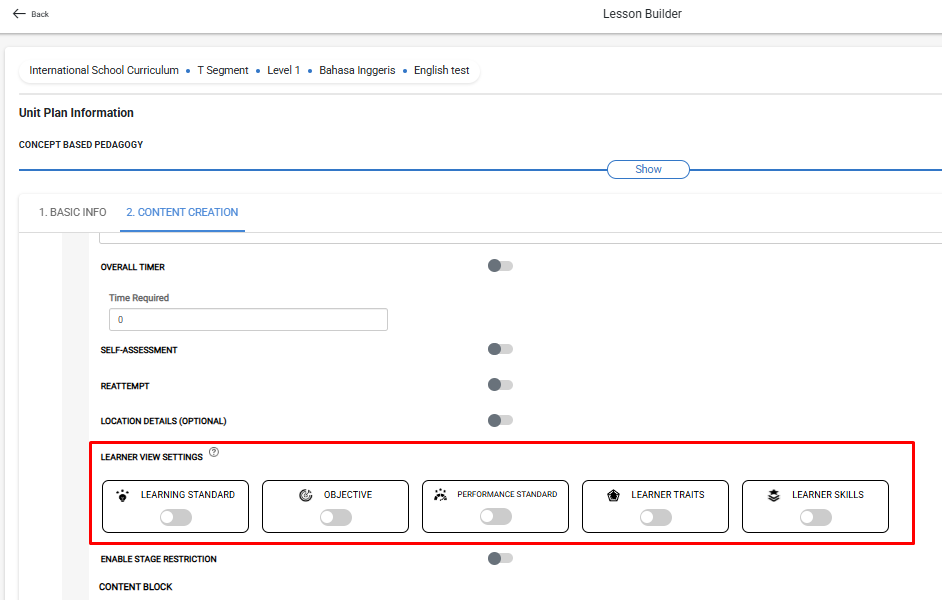This screenshot has height=600, width=942.
Task: Click the Learner Skills layers icon
Action: pos(774,495)
